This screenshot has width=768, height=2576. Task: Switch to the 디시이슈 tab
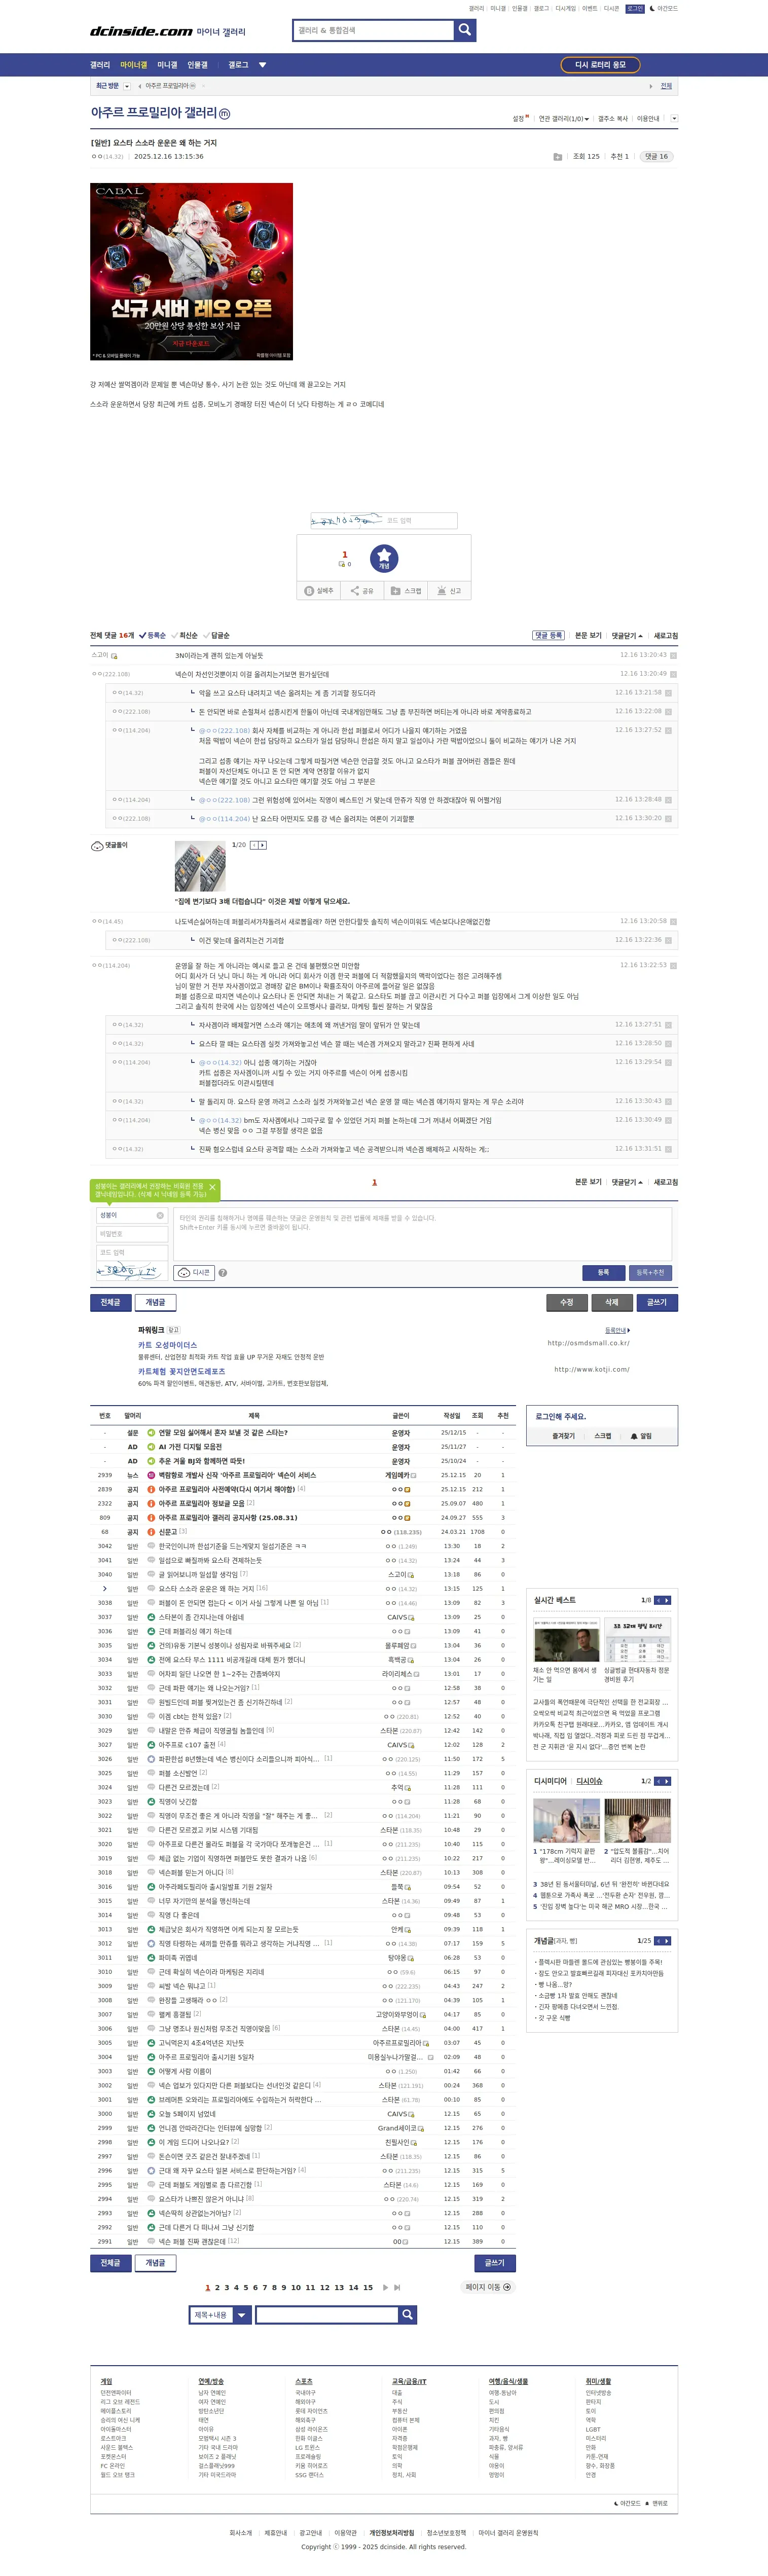click(x=589, y=1781)
